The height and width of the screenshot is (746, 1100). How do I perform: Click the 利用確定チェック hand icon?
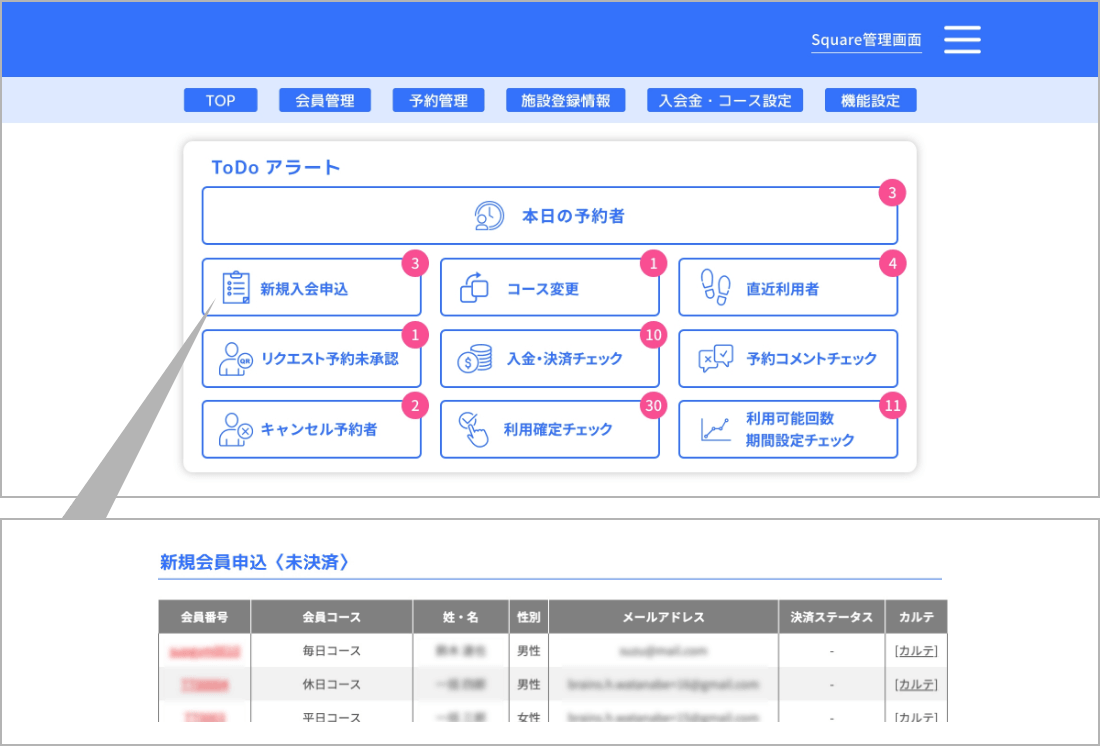(x=474, y=430)
